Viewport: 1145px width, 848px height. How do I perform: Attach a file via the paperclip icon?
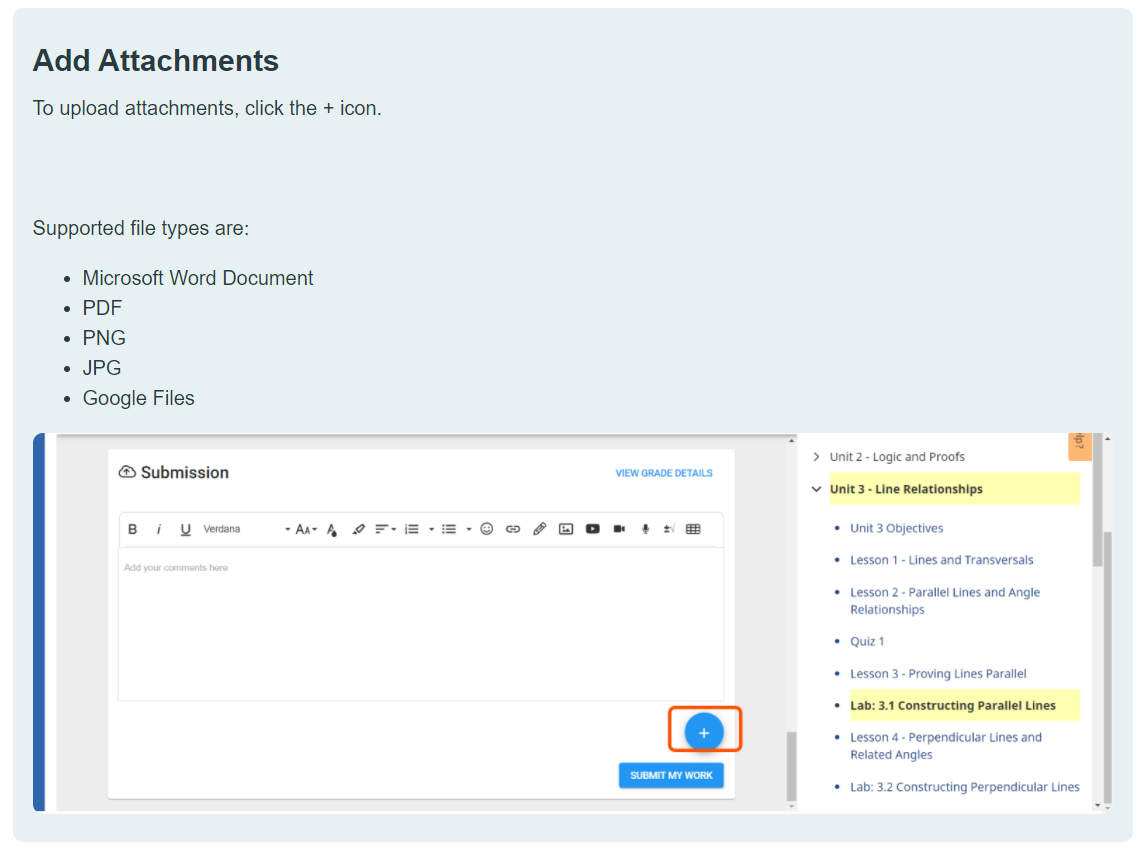click(x=539, y=528)
